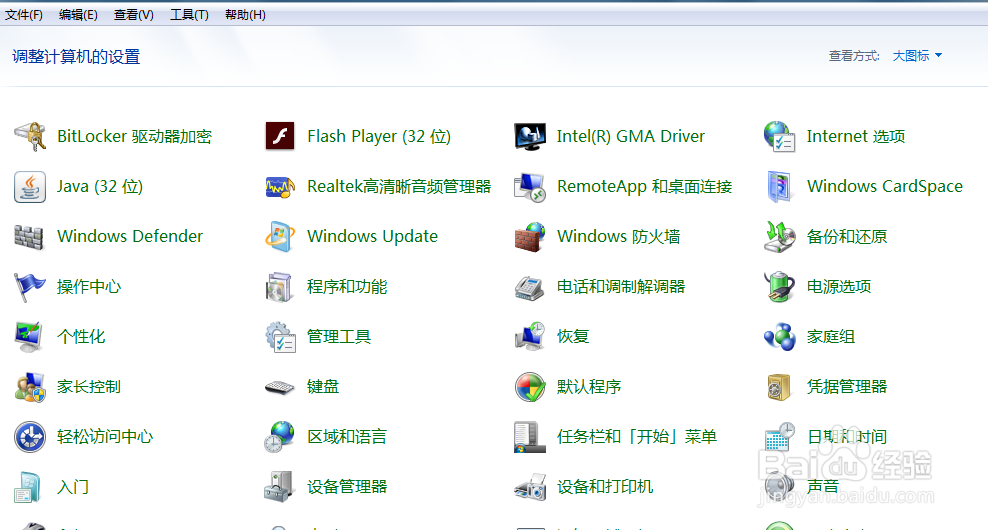Open the BitLocker drive encryption icon
Screen dimensions: 988x530
pos(30,137)
